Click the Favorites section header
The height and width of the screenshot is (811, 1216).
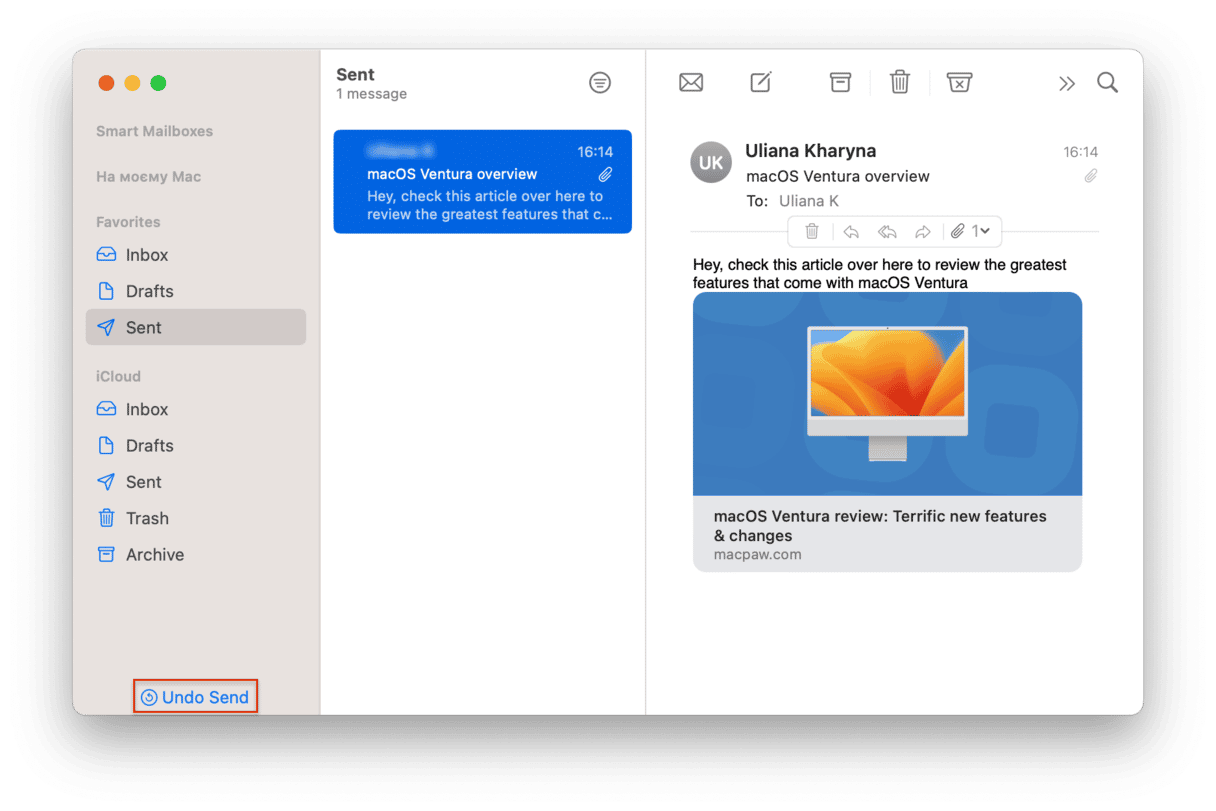pyautogui.click(x=128, y=222)
